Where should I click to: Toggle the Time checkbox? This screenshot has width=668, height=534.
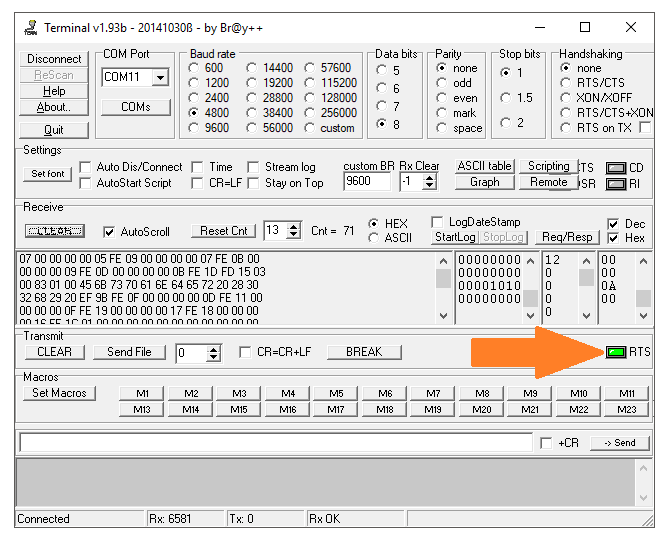[x=197, y=167]
